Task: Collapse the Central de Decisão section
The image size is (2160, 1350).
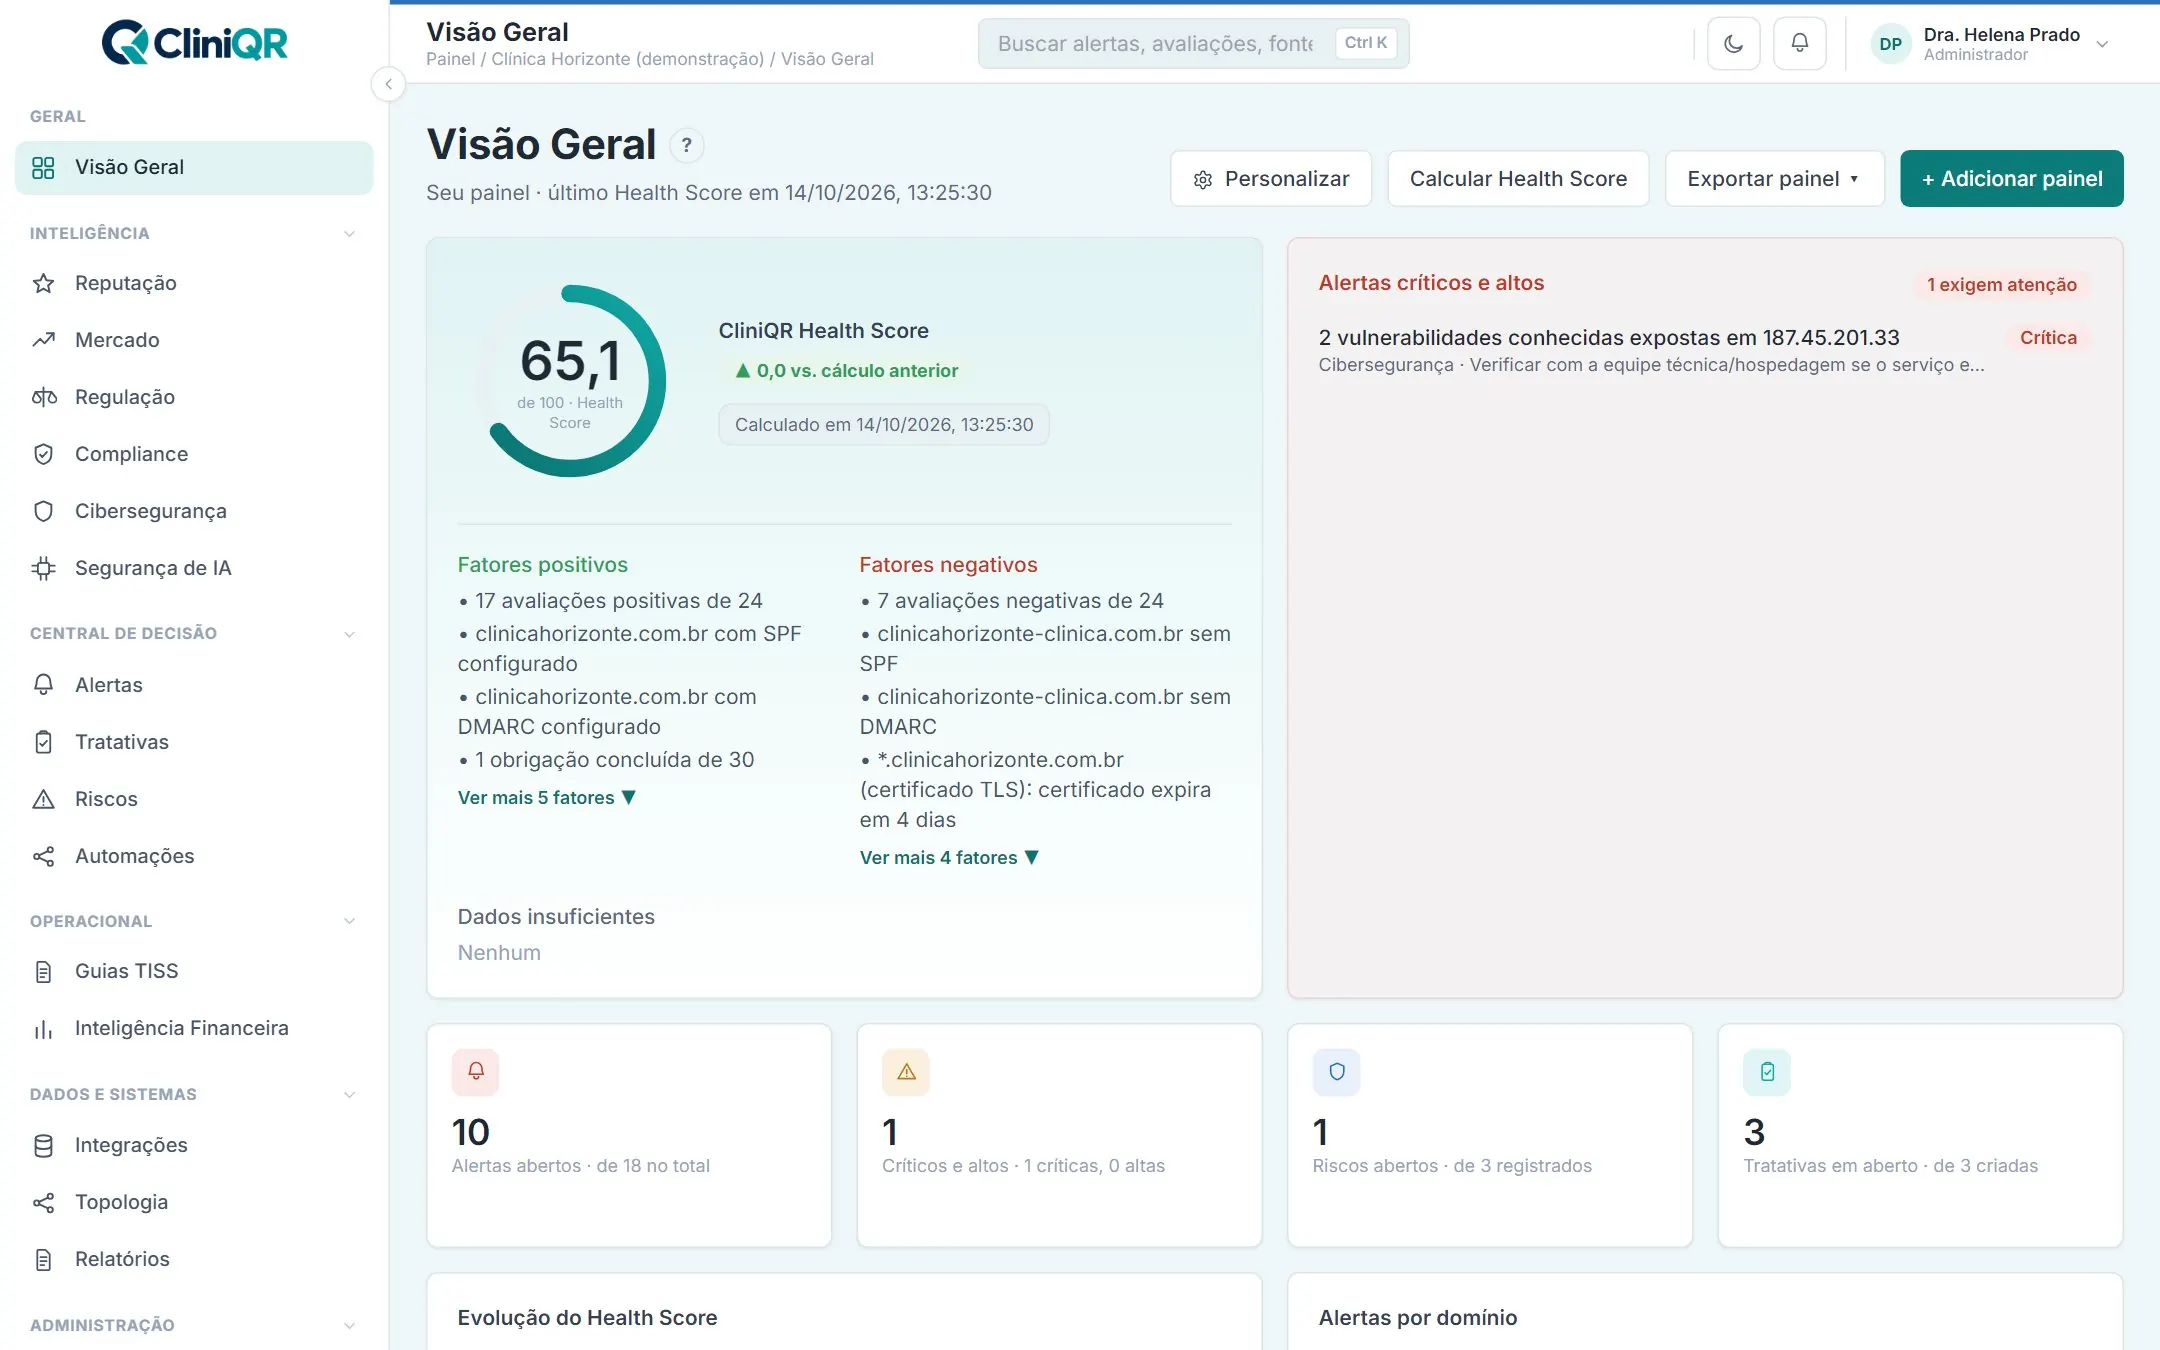Action: click(x=349, y=633)
